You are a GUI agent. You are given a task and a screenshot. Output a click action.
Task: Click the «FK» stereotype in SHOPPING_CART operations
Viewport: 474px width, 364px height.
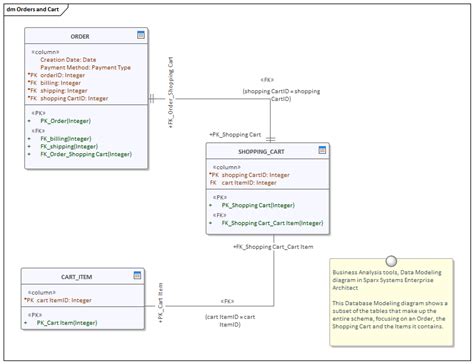click(219, 215)
